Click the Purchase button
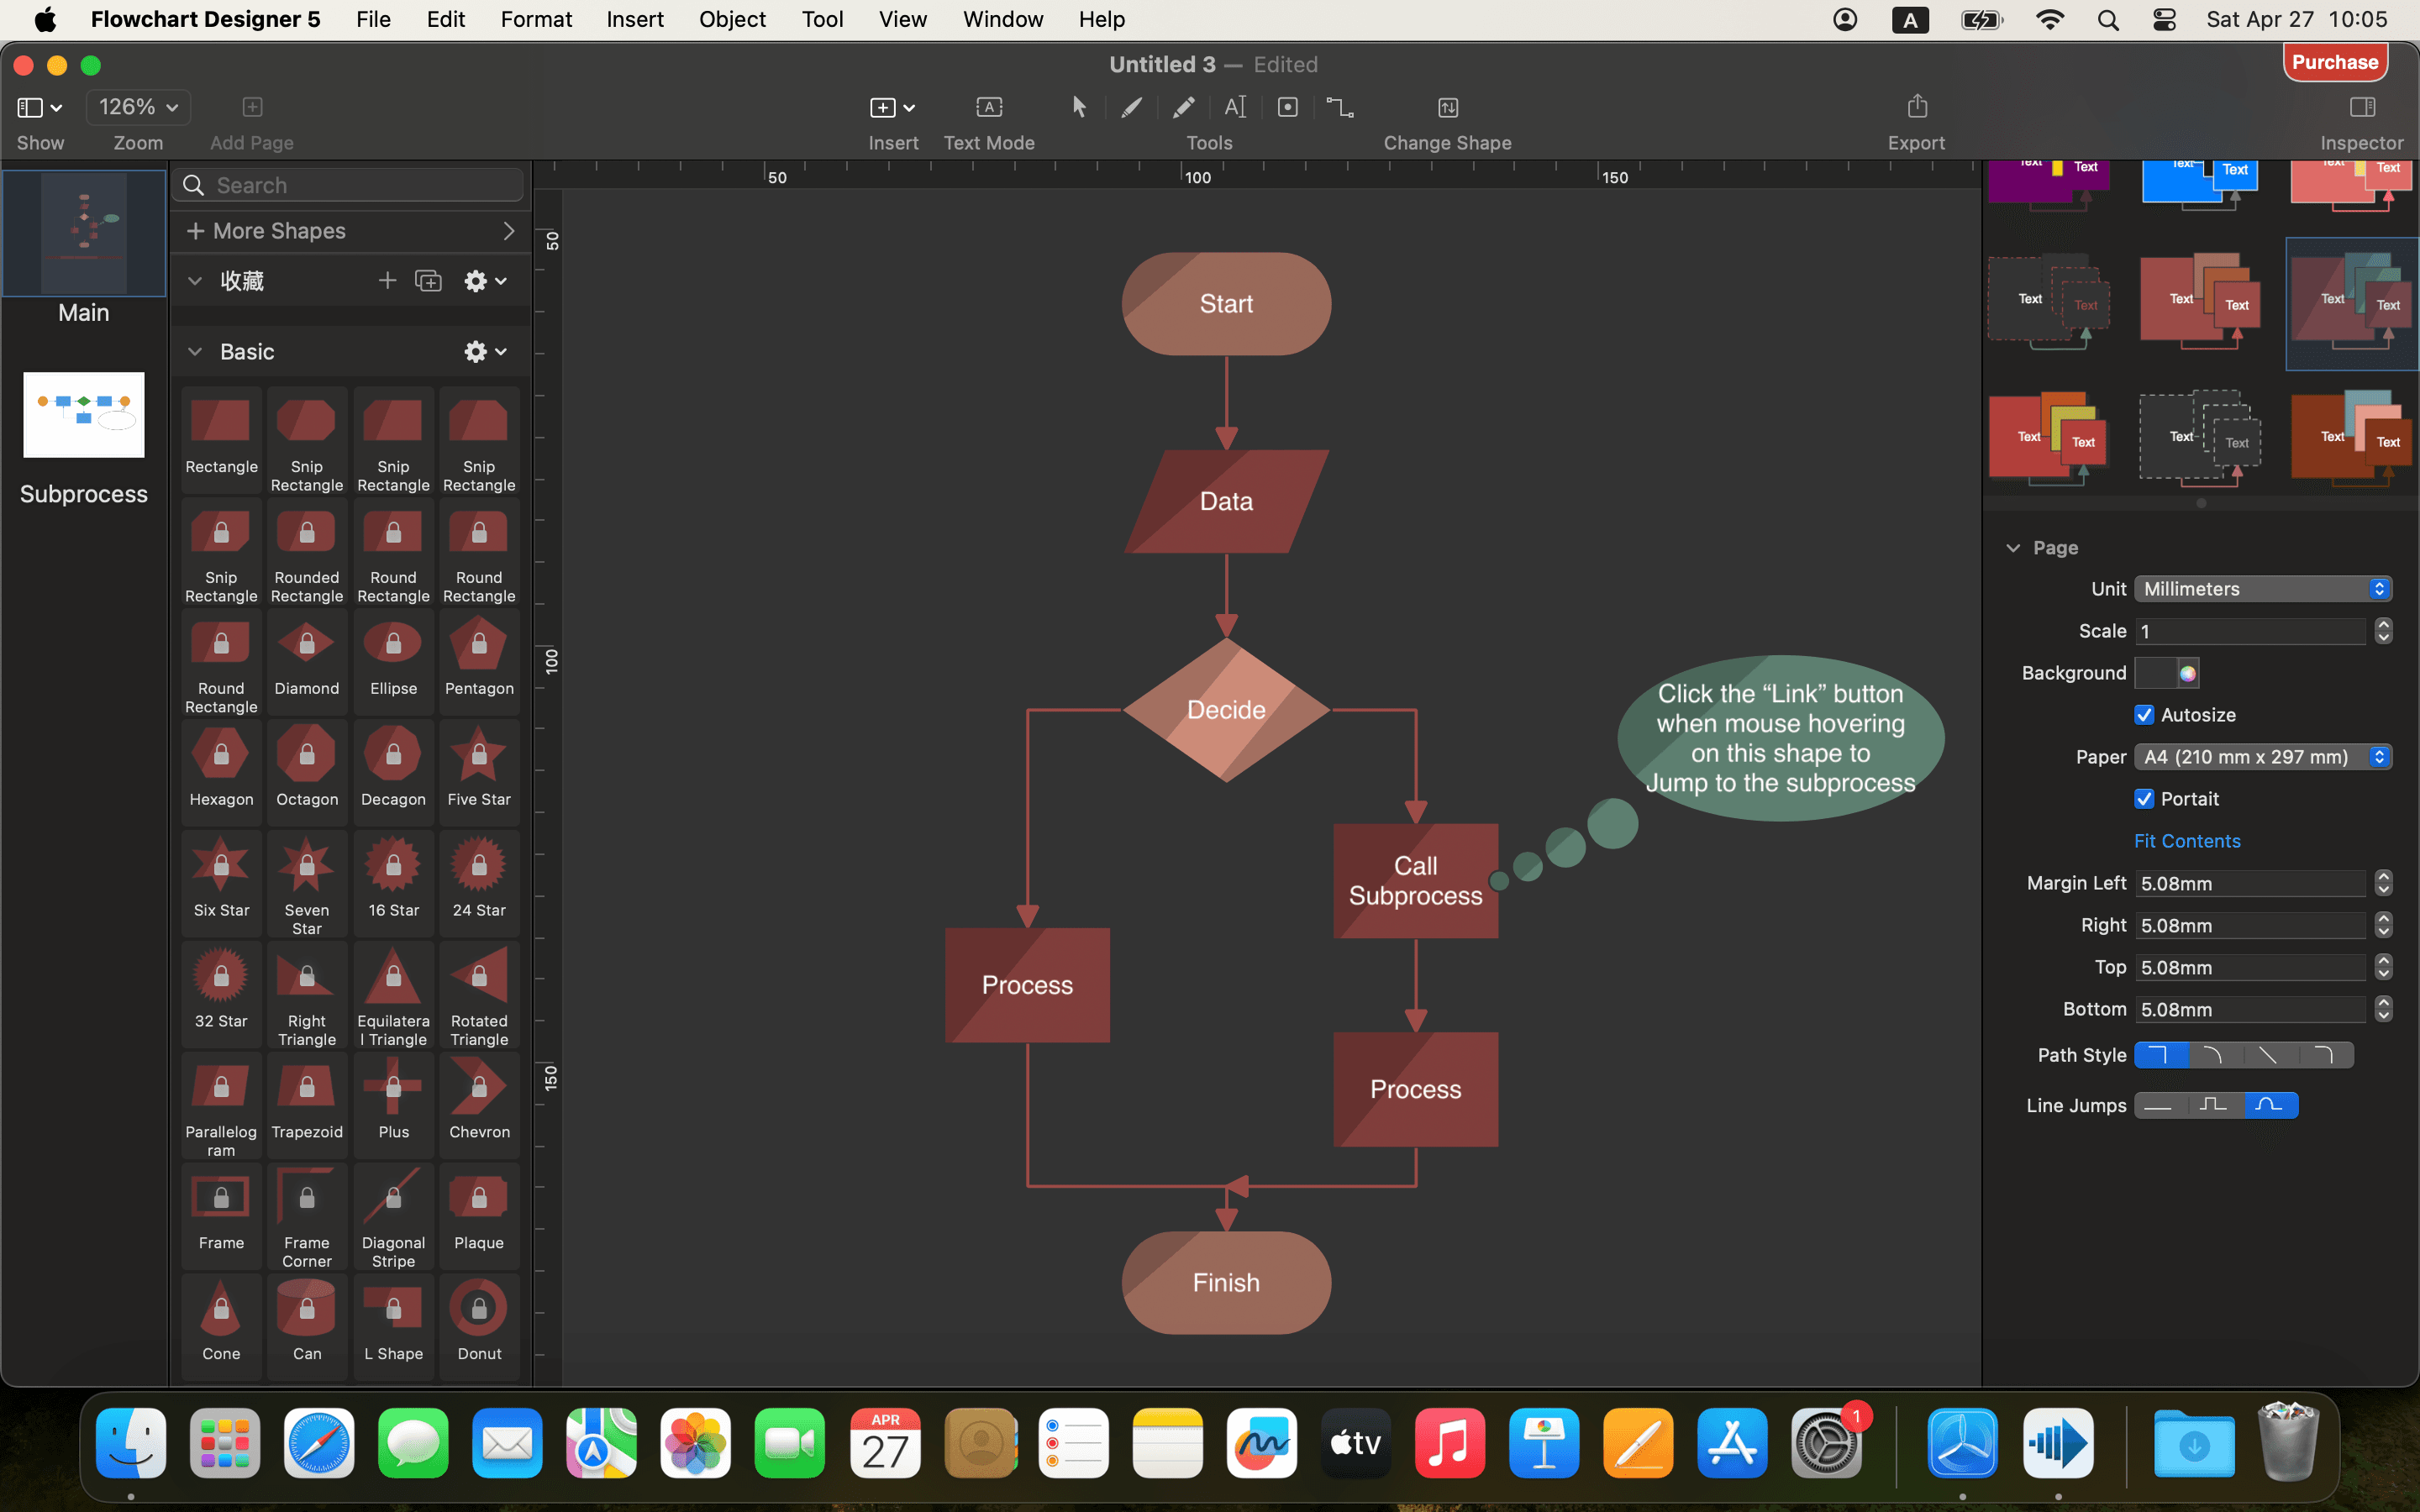 (x=2334, y=61)
